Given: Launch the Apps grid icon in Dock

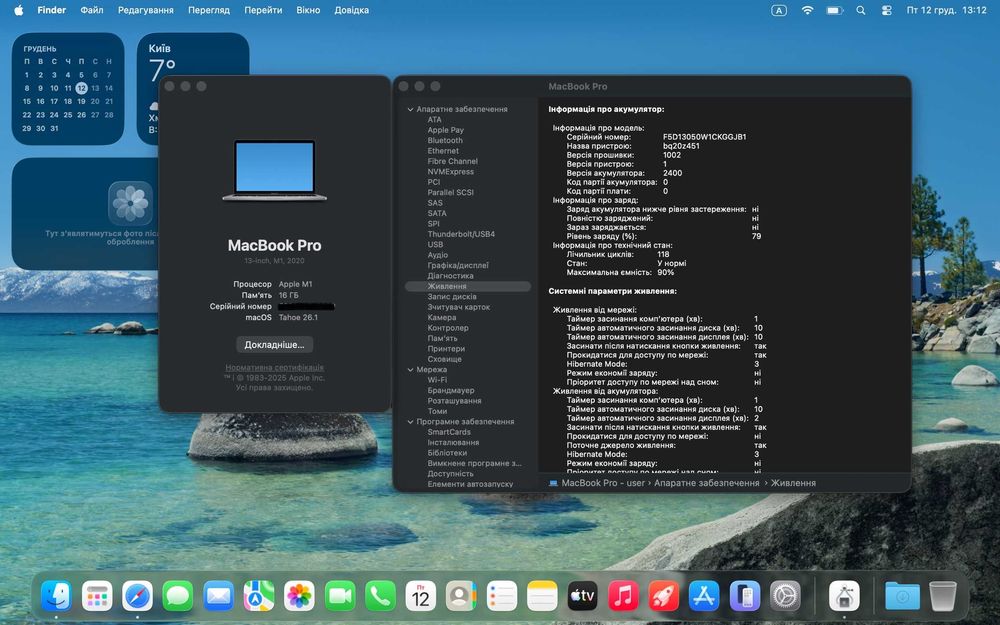Looking at the screenshot, I should tap(97, 597).
